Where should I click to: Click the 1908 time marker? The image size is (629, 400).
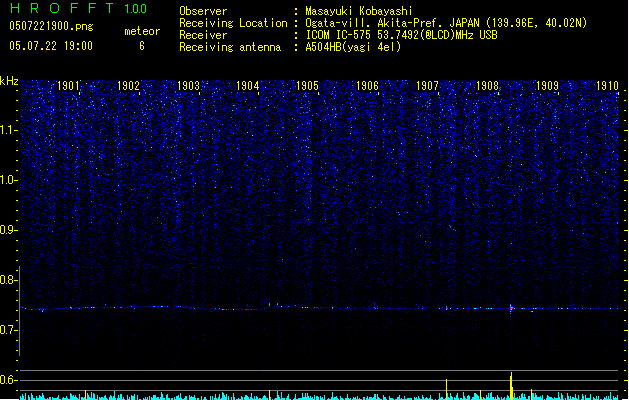pos(487,86)
